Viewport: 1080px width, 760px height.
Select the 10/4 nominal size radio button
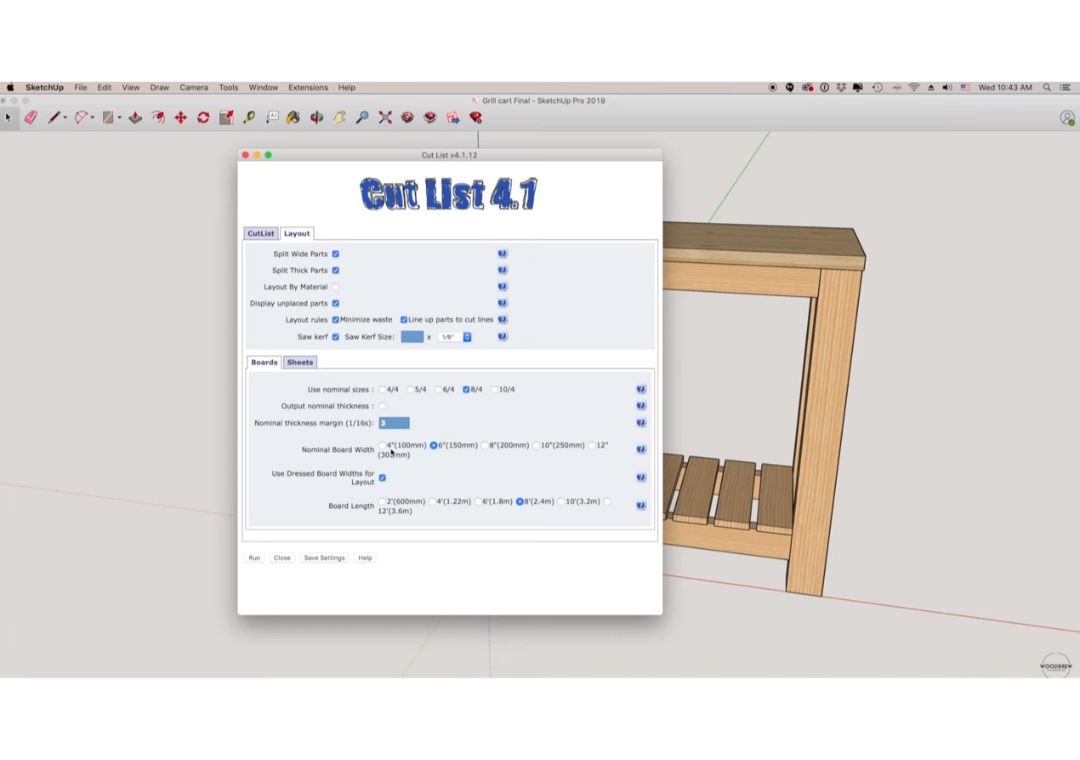494,388
